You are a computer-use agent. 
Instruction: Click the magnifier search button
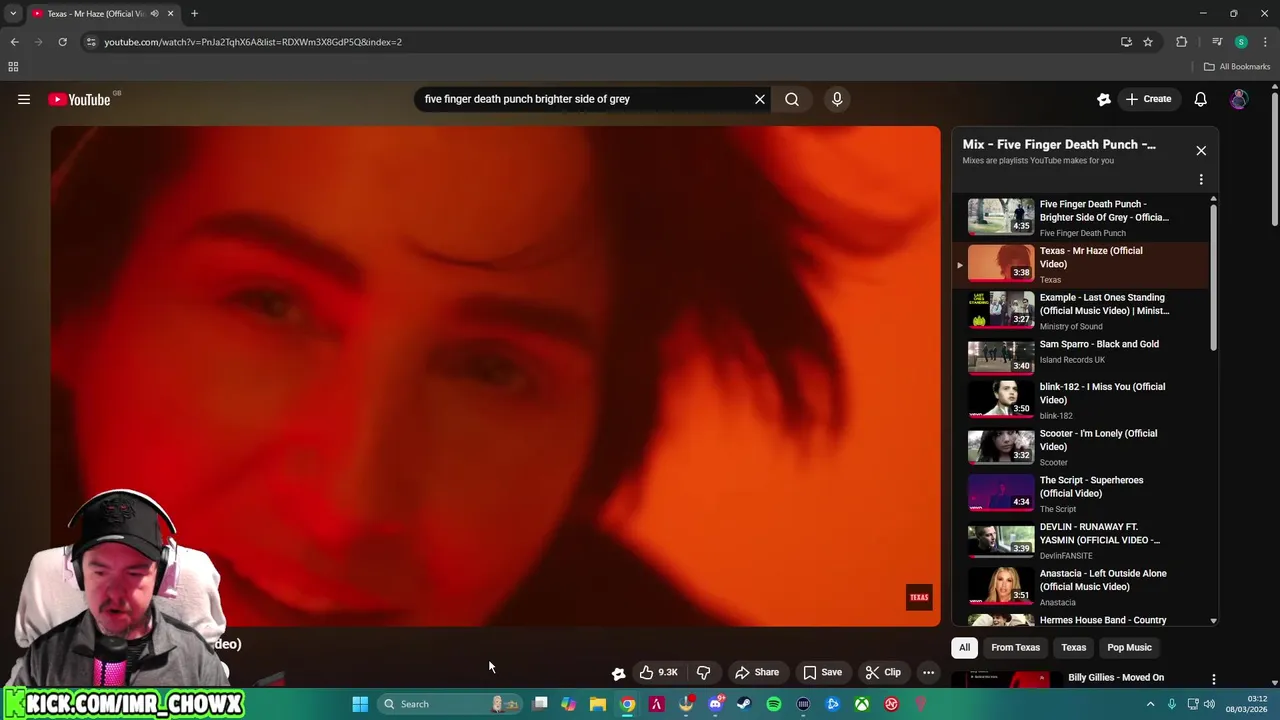pos(791,99)
